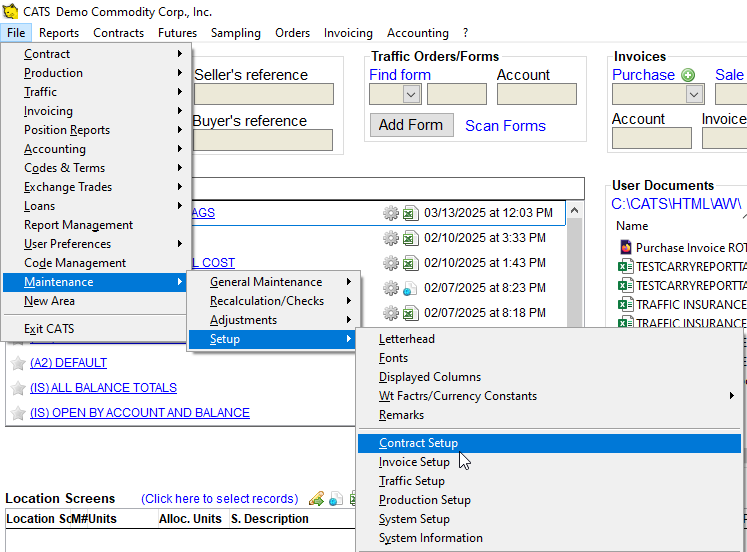Open the help '?' menu

click(465, 33)
